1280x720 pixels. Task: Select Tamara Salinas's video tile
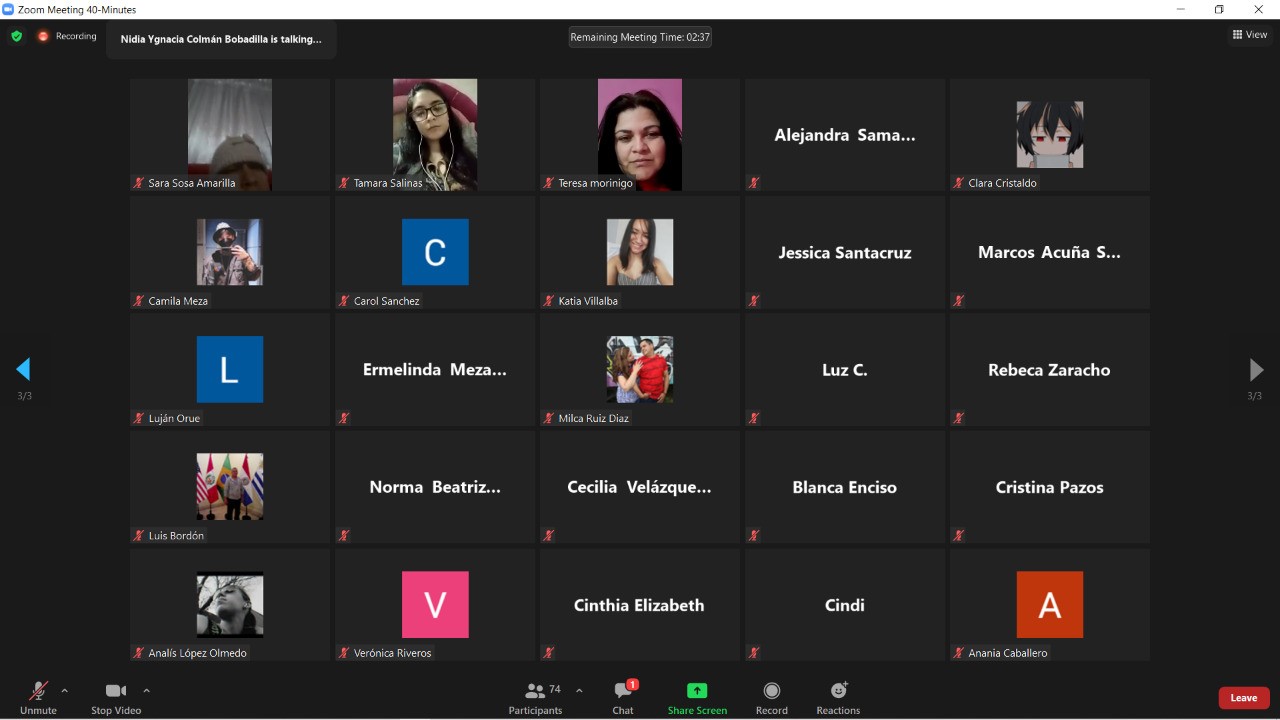[435, 135]
